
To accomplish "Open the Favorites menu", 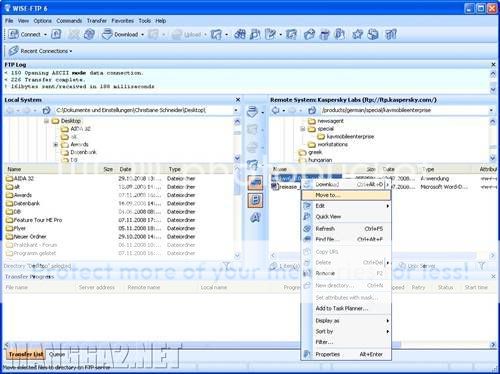I will click(122, 21).
